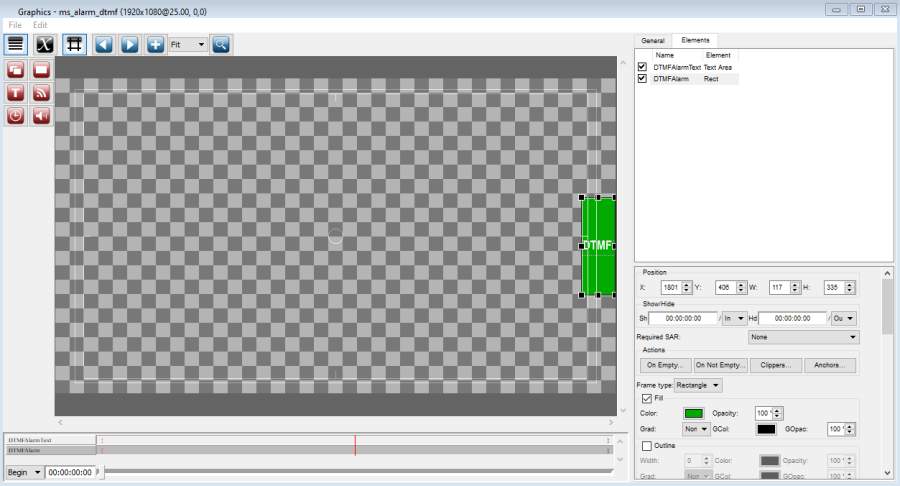Uncheck the DTMFAlarm Rect element checkbox

point(642,79)
